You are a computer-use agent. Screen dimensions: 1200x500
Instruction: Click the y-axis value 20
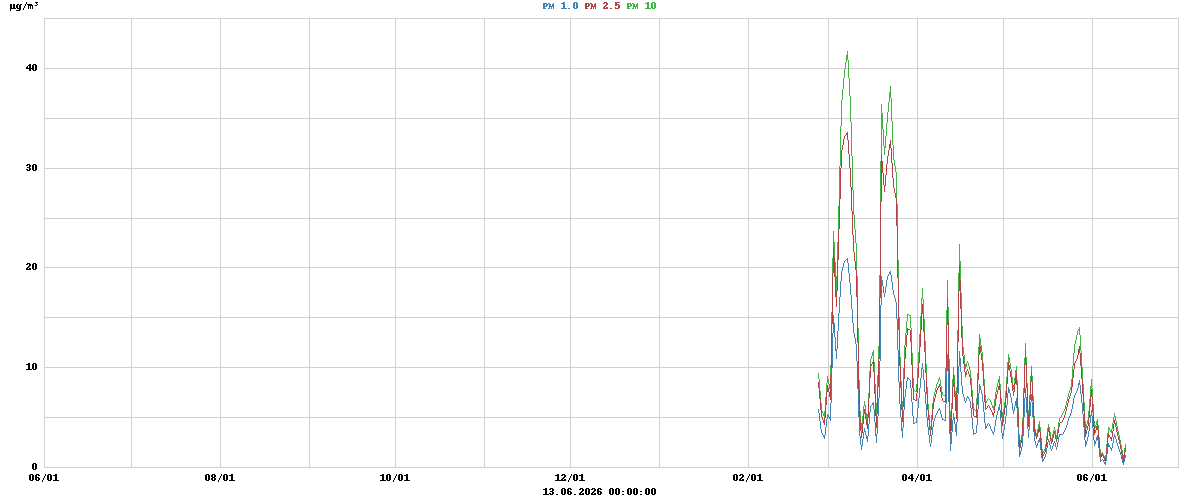click(x=32, y=267)
